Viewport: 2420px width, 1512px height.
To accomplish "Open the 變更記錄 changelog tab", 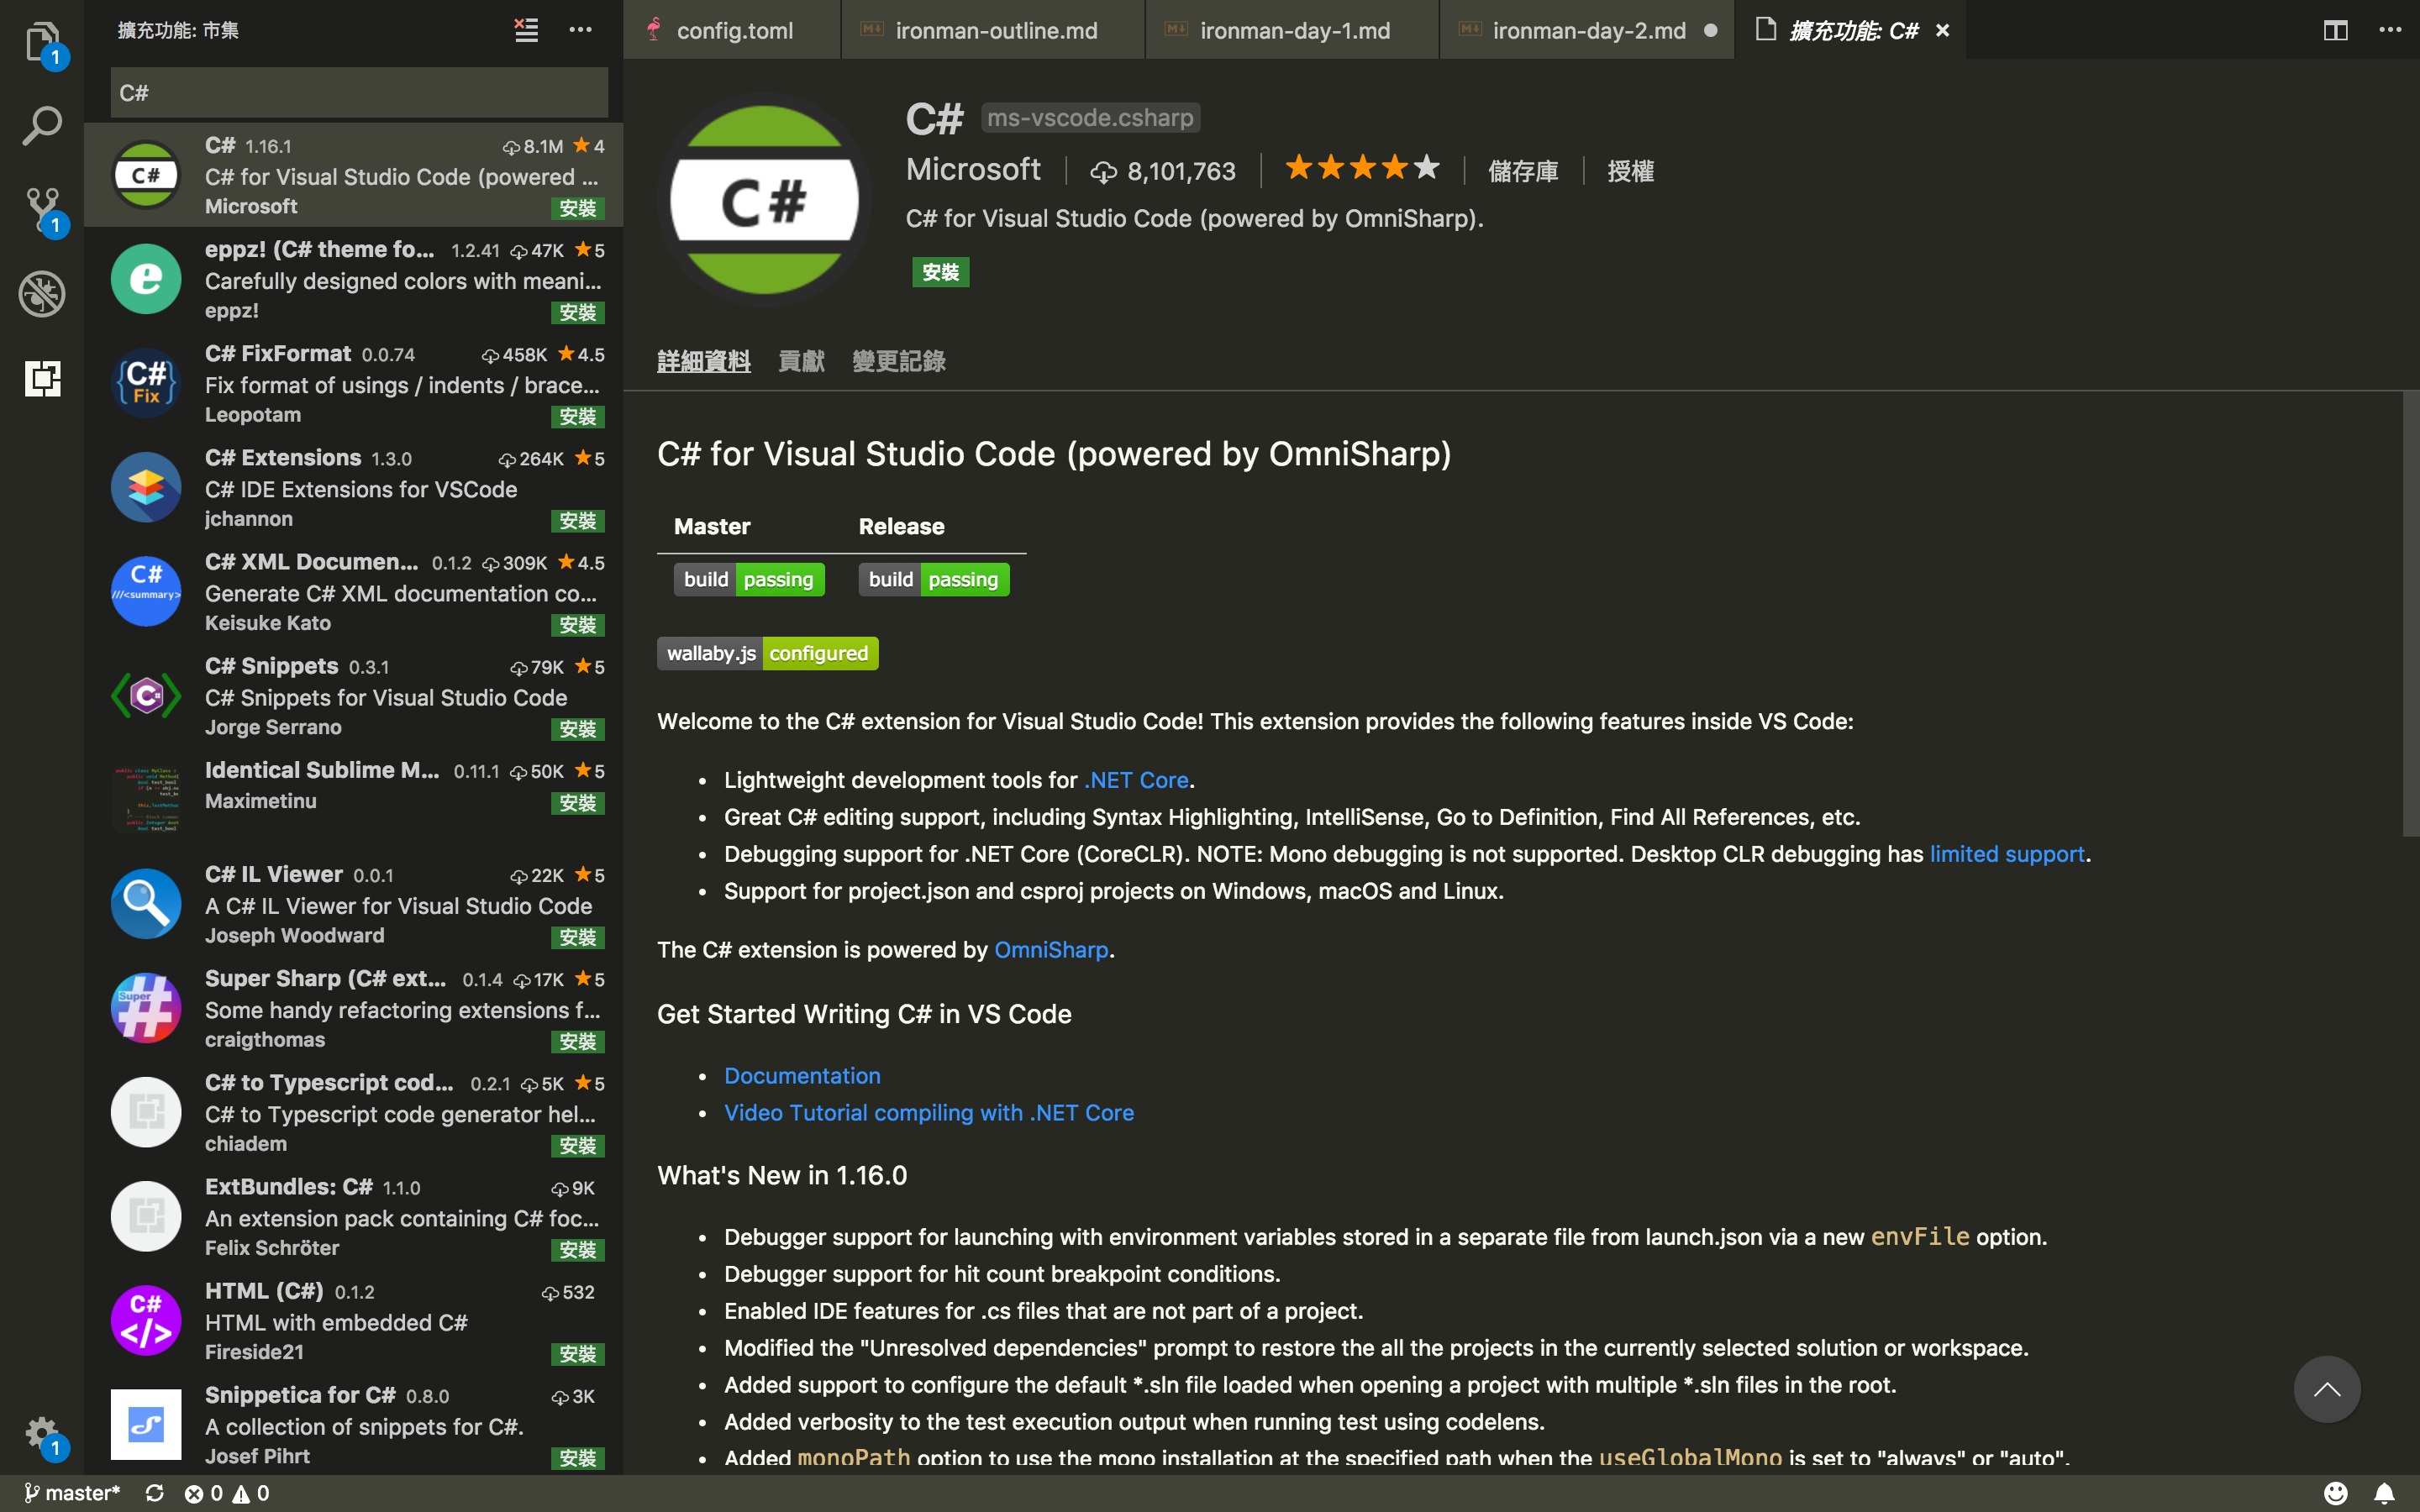I will pos(898,361).
